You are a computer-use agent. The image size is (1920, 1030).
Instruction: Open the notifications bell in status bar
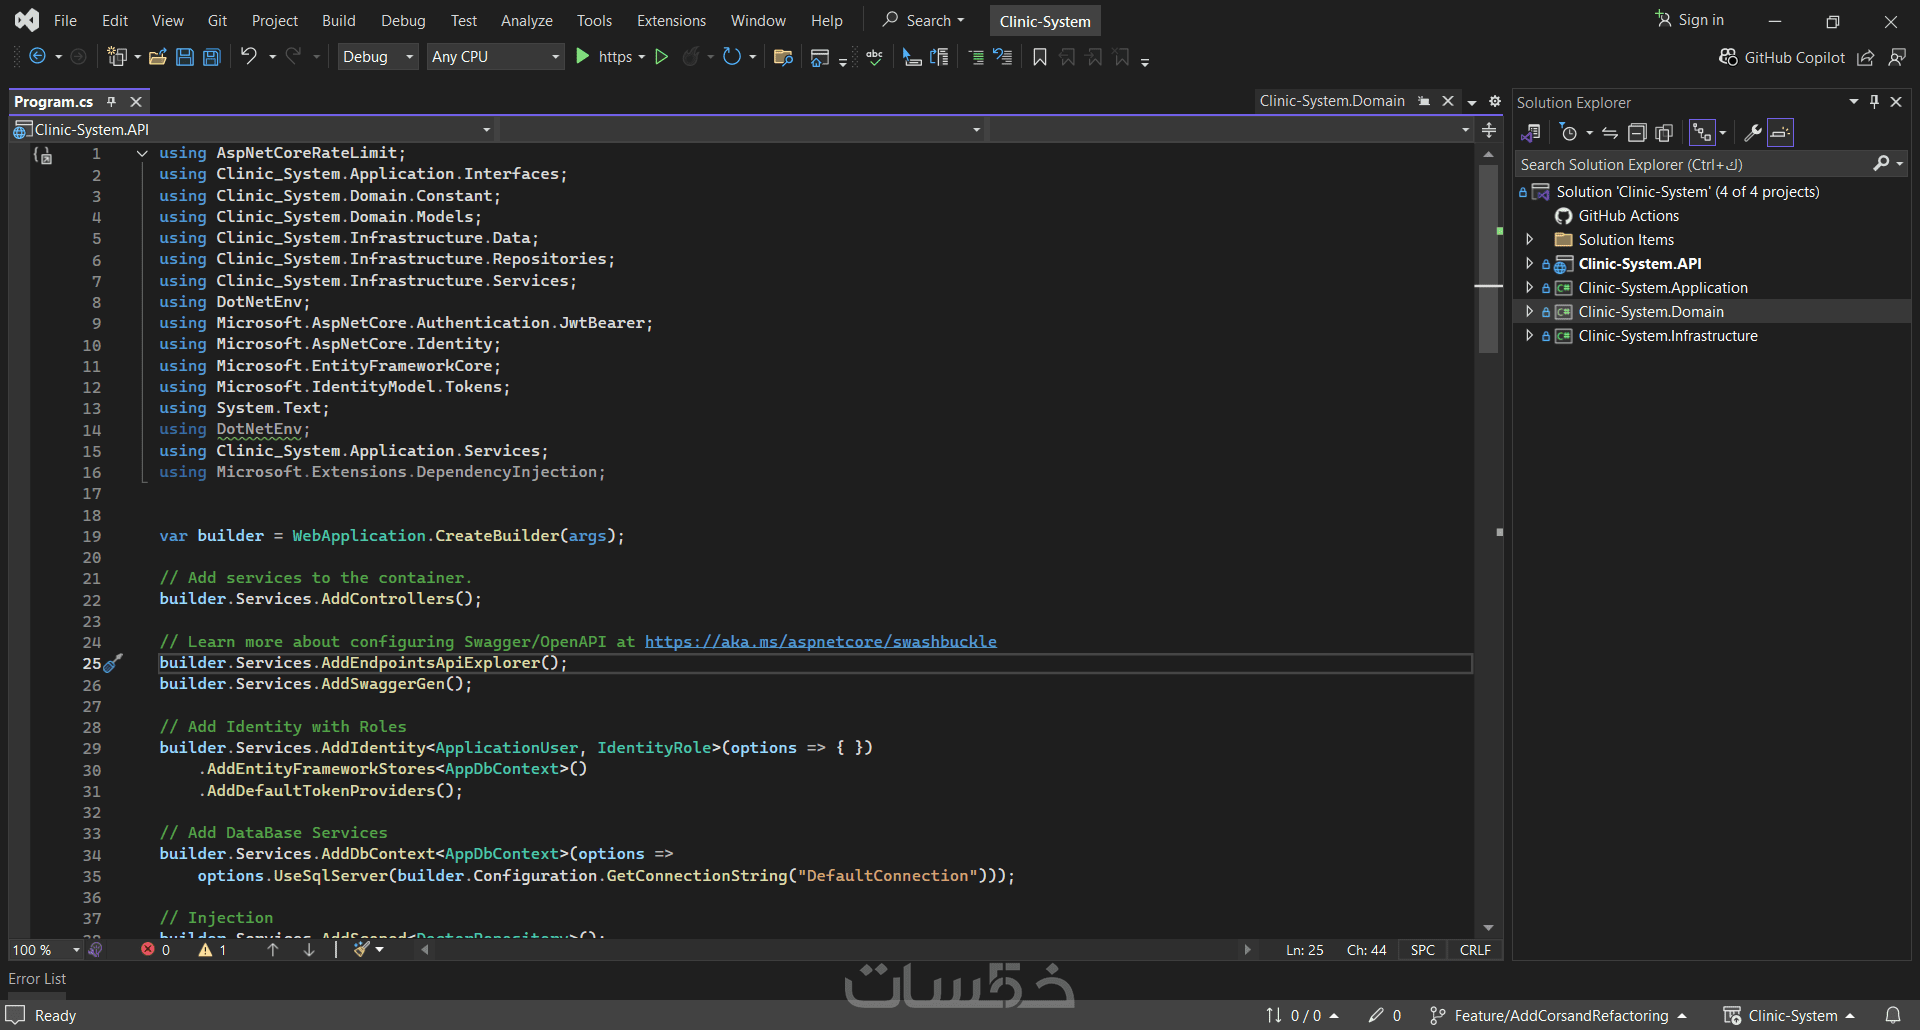coord(1893,1015)
